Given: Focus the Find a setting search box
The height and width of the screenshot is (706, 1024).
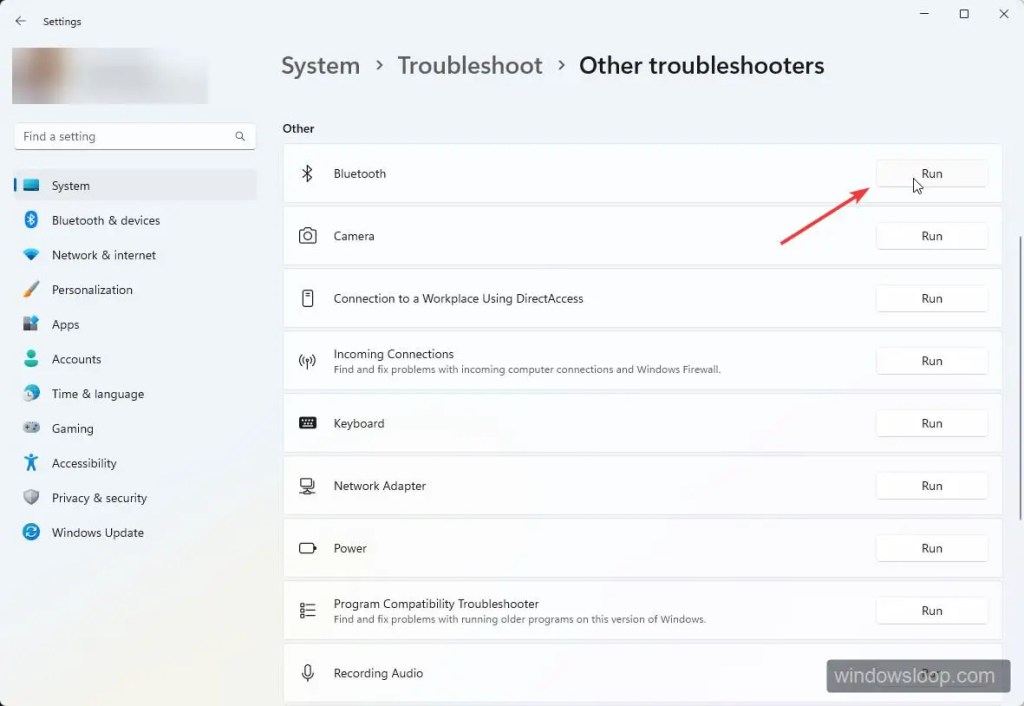Looking at the screenshot, I should coord(125,136).
